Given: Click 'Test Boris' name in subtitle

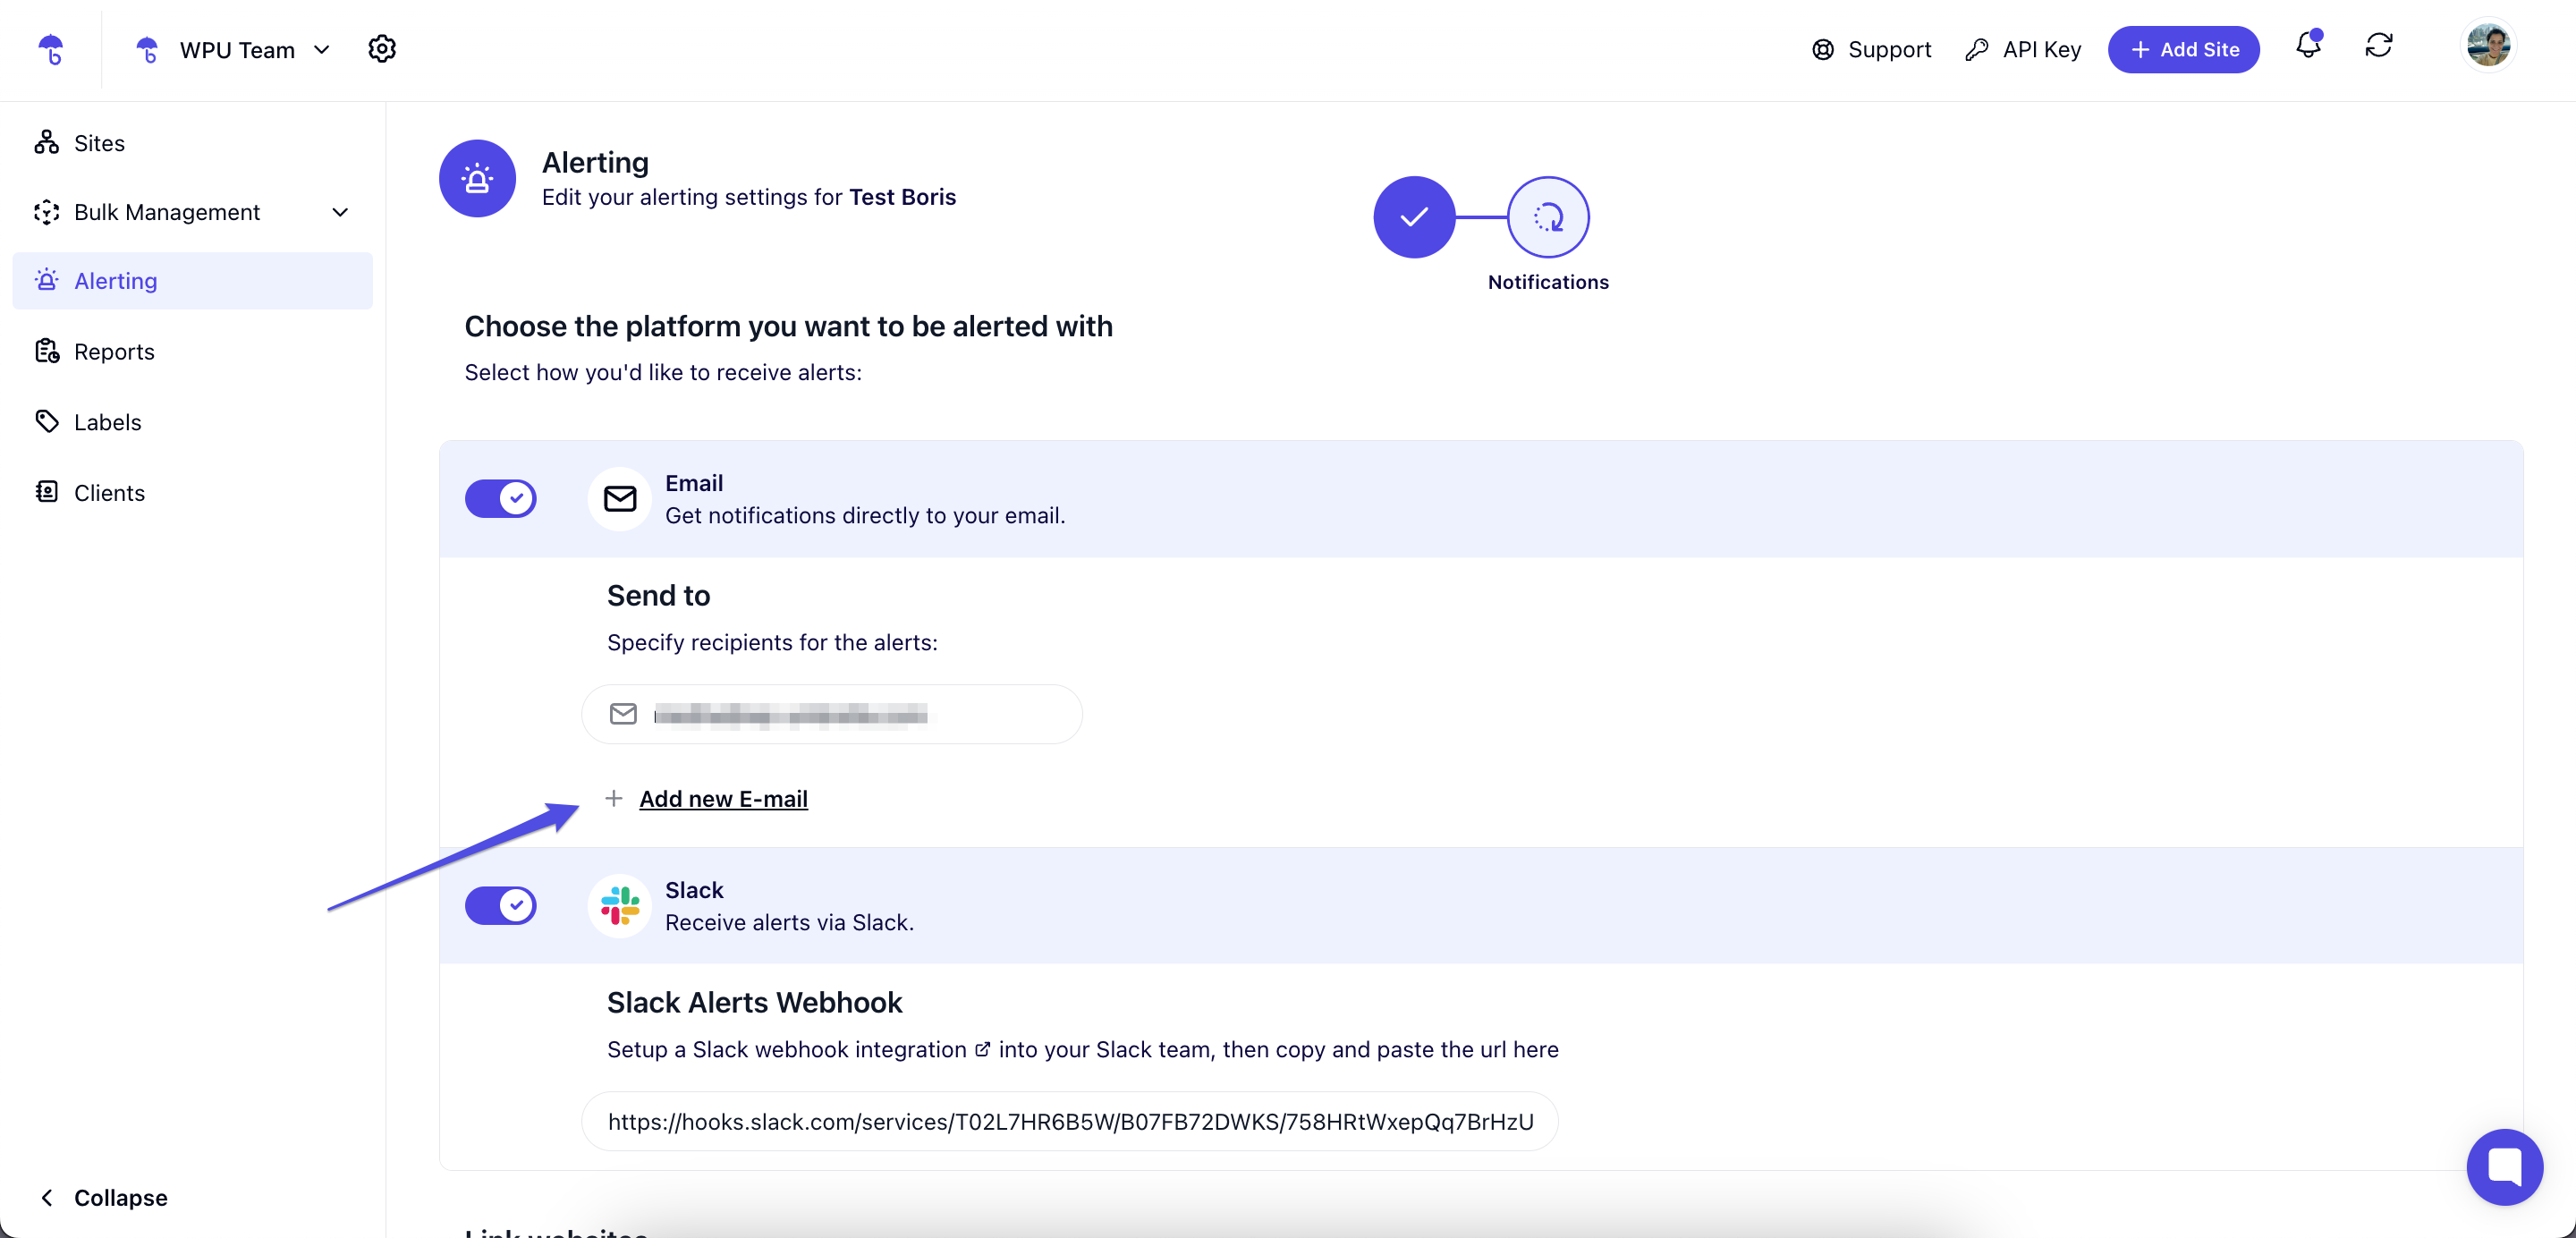Looking at the screenshot, I should pos(902,197).
